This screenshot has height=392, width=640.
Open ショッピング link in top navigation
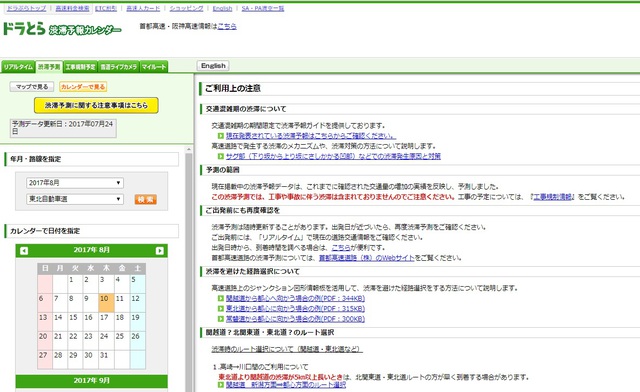[186, 8]
